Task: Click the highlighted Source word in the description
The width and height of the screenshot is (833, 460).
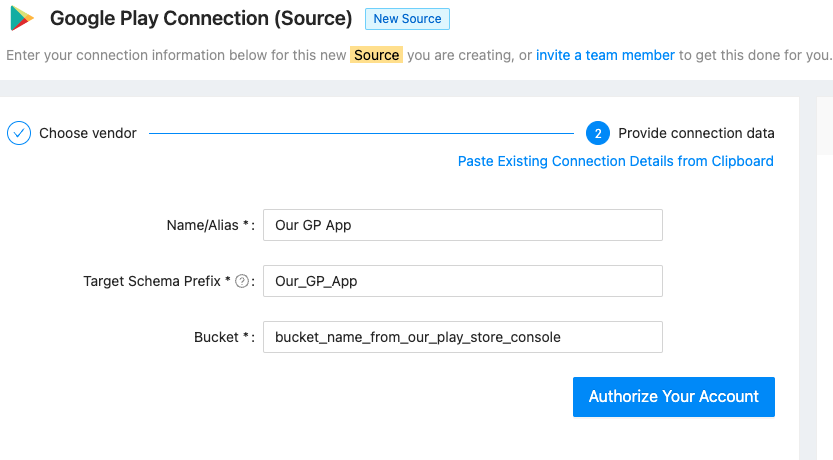Action: click(x=377, y=55)
